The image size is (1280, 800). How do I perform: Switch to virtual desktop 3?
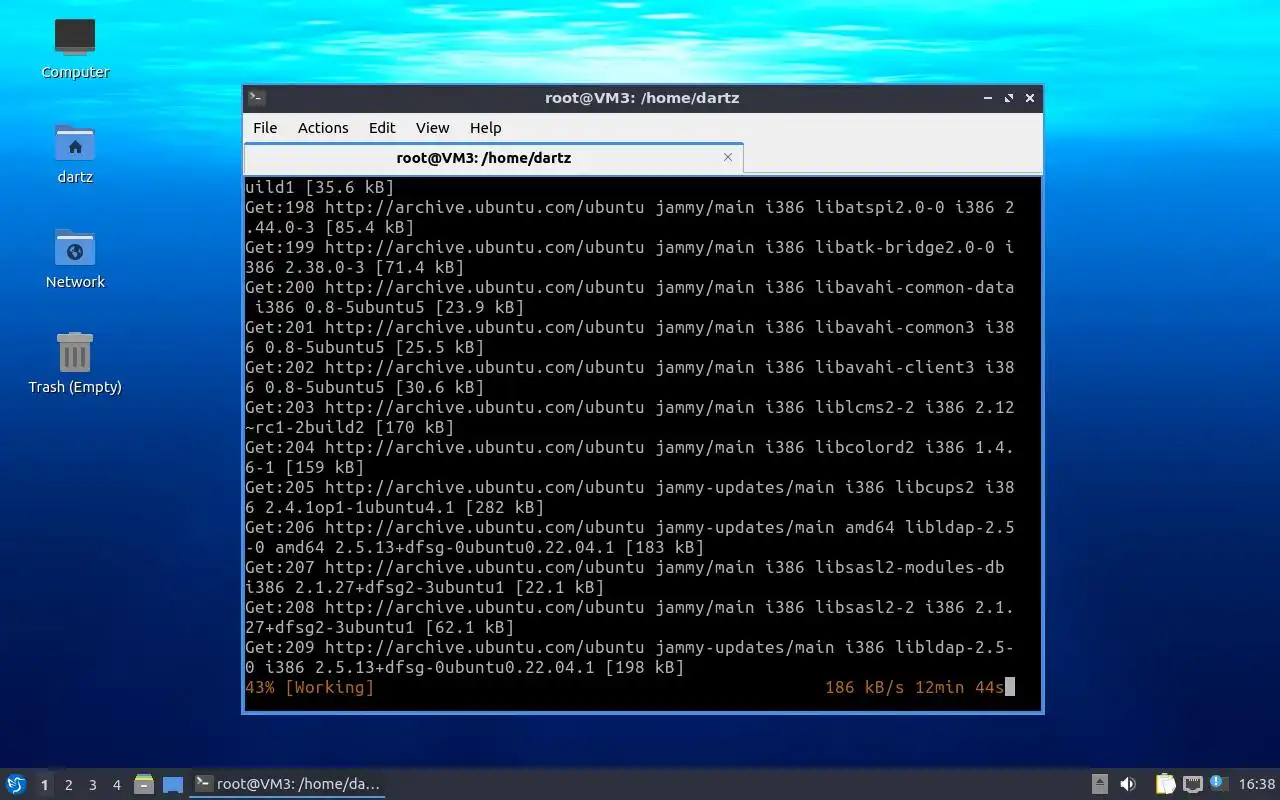92,785
